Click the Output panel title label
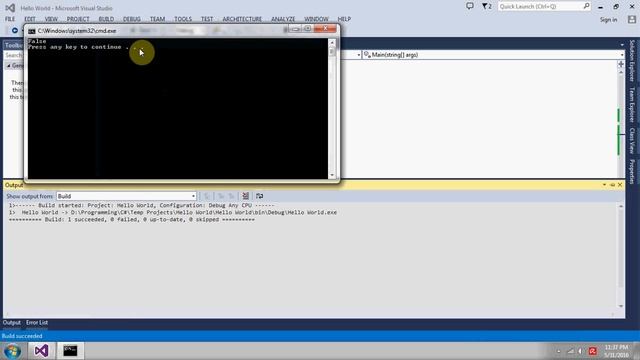640x360 pixels. (x=13, y=185)
